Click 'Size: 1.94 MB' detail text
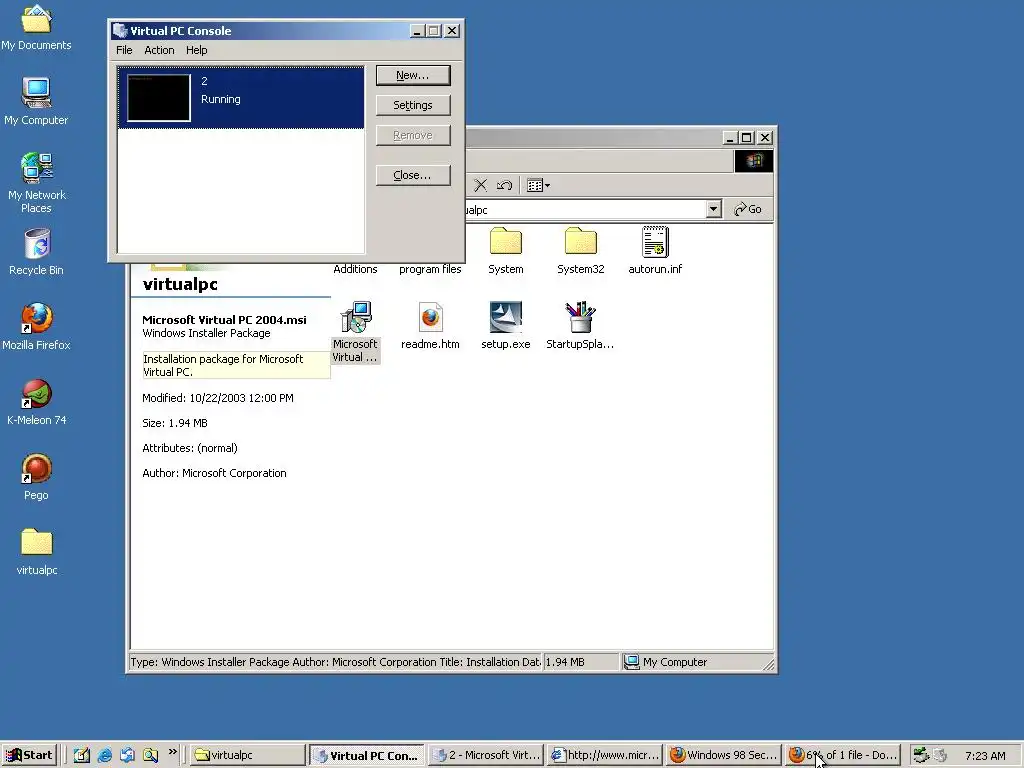 tap(175, 423)
